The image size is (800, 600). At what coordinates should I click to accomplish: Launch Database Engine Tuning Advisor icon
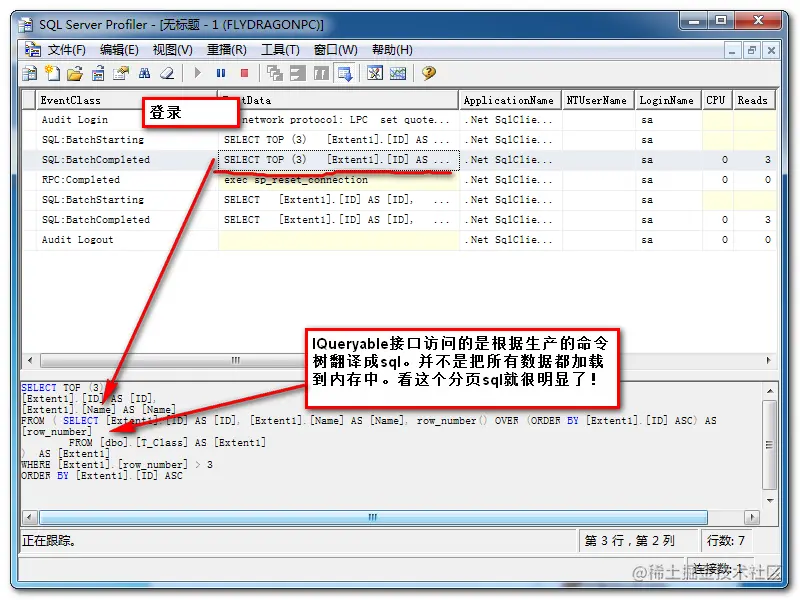(x=375, y=73)
